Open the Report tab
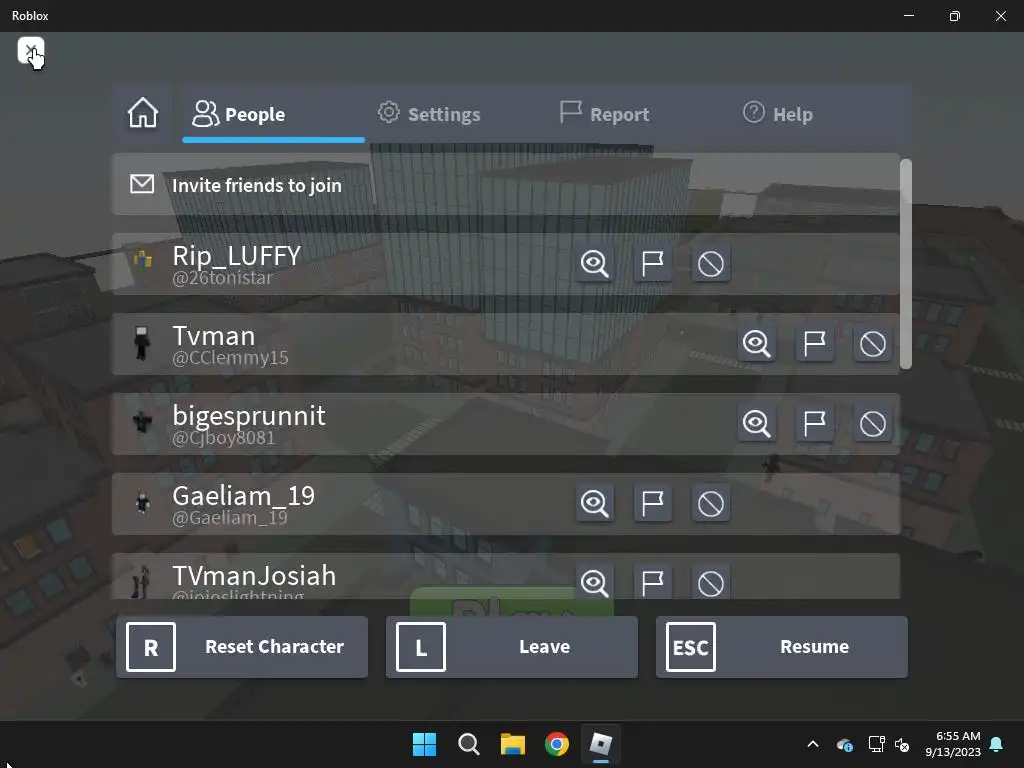1024x768 pixels. [x=604, y=114]
